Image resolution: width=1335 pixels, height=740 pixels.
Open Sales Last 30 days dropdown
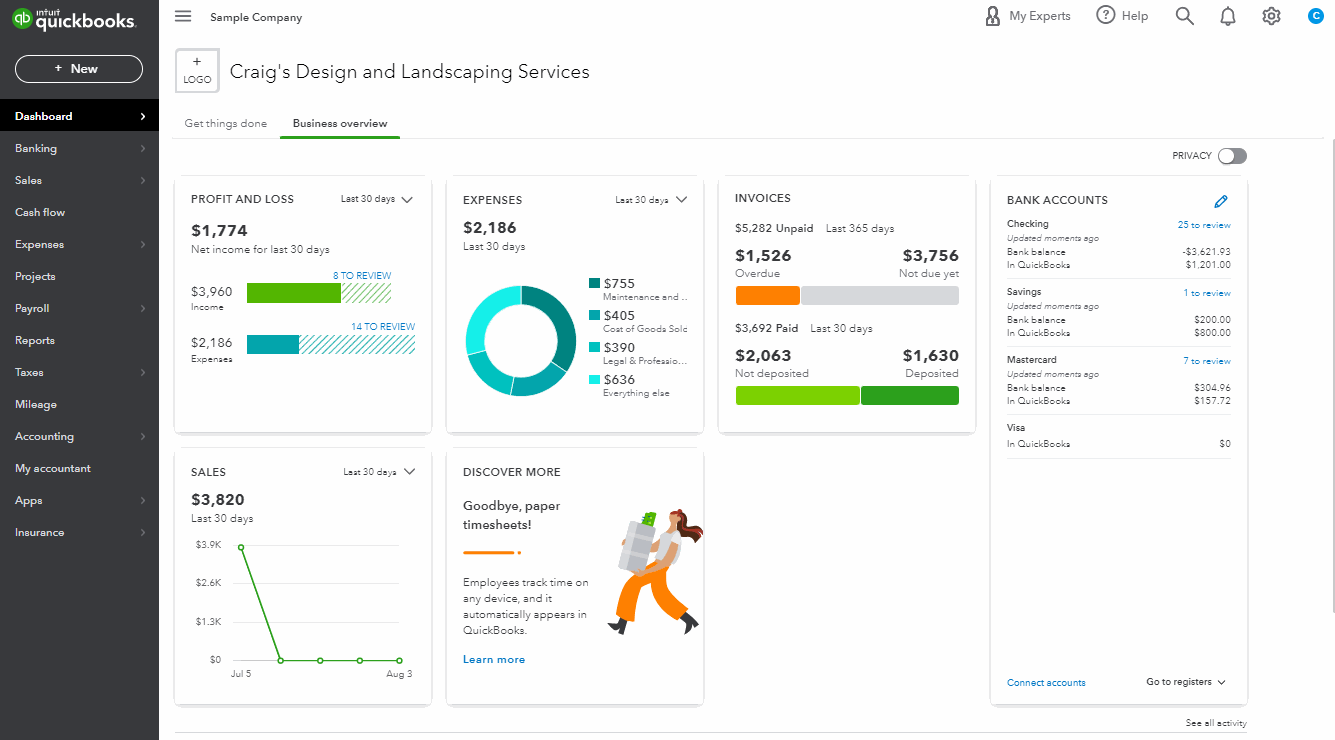tap(379, 472)
